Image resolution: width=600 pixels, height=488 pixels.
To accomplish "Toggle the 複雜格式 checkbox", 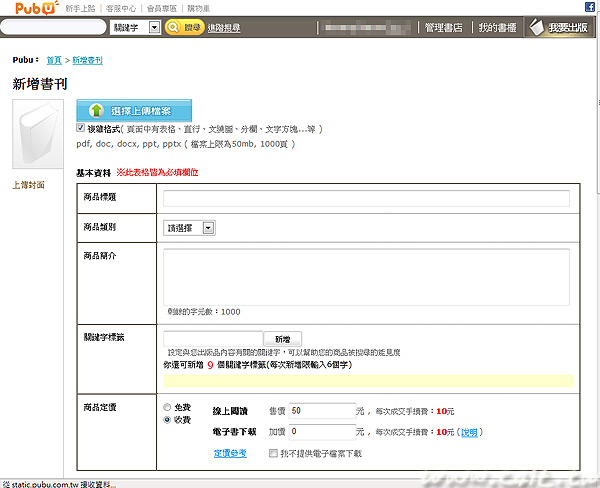I will (80, 128).
